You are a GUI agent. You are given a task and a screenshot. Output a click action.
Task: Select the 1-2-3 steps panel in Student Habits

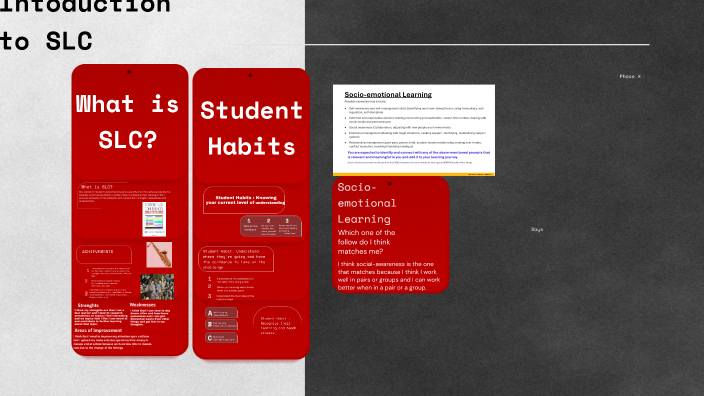(271, 226)
